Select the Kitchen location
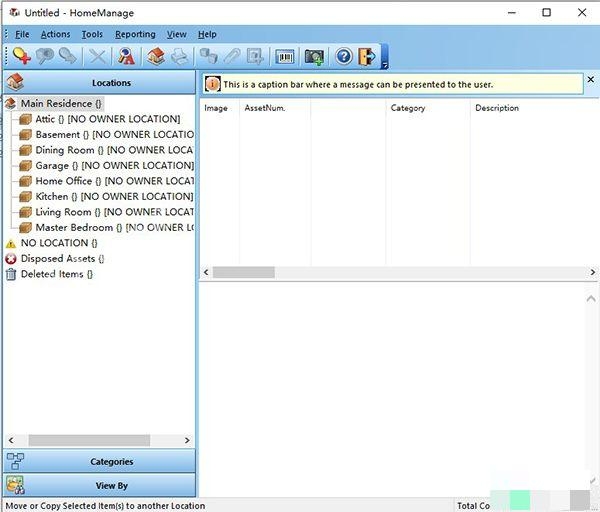This screenshot has width=600, height=512. coord(114,197)
